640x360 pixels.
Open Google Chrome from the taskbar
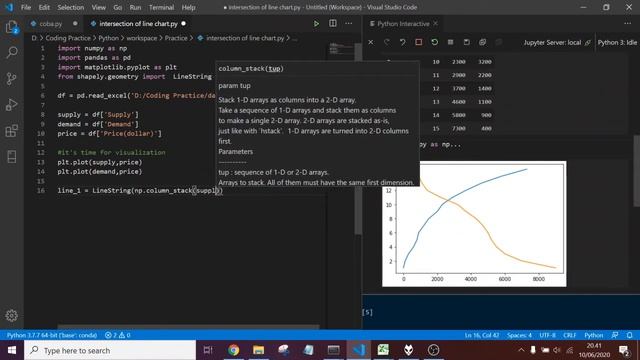(x=233, y=350)
